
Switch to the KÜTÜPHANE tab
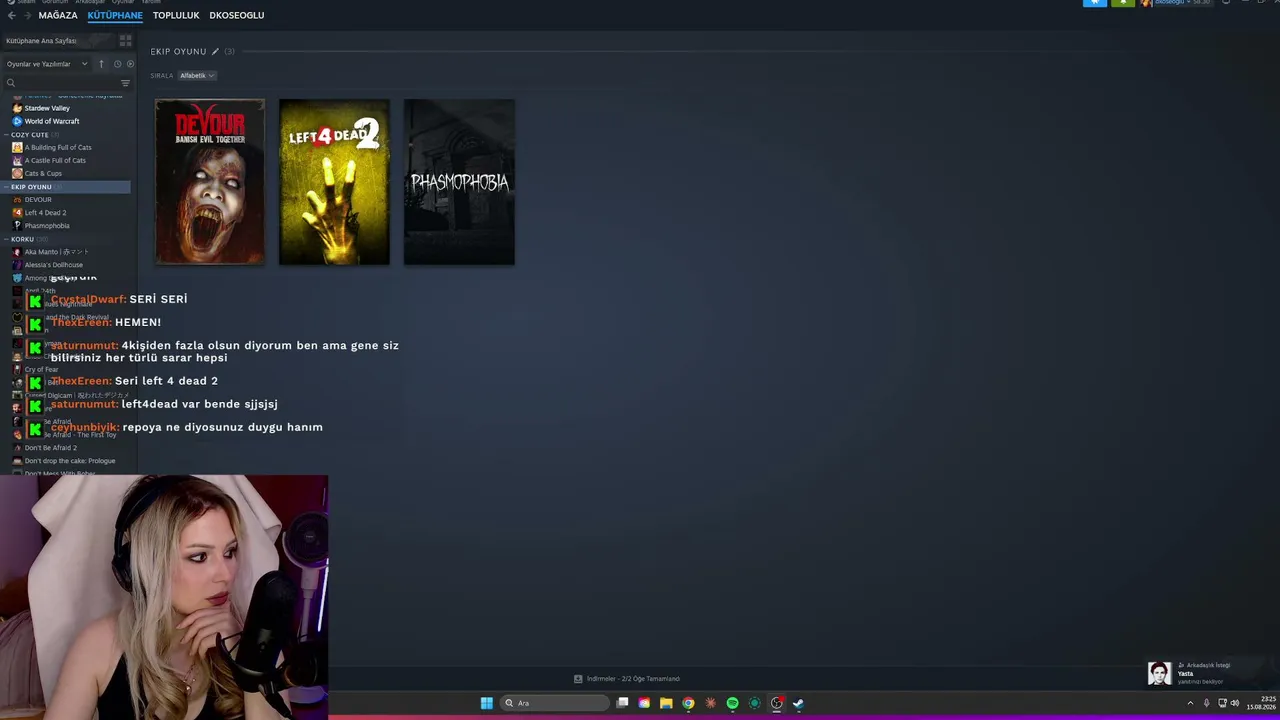pyautogui.click(x=115, y=15)
